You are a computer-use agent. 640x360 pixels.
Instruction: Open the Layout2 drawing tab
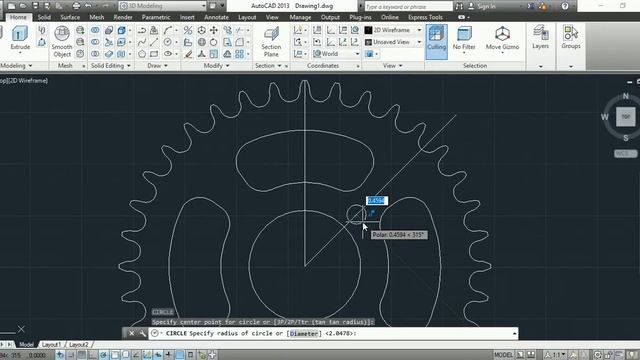[x=78, y=345]
